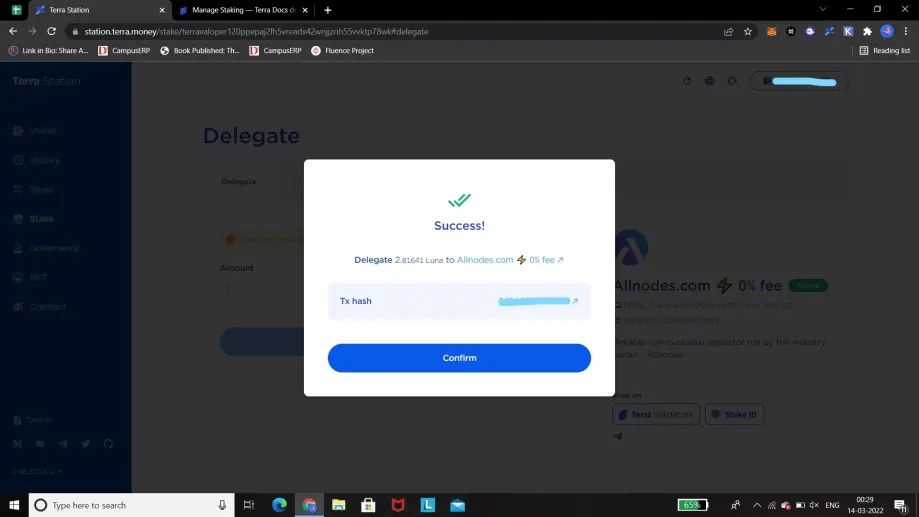
Task: Open the Twitter icon in sidebar footer
Action: (86, 444)
